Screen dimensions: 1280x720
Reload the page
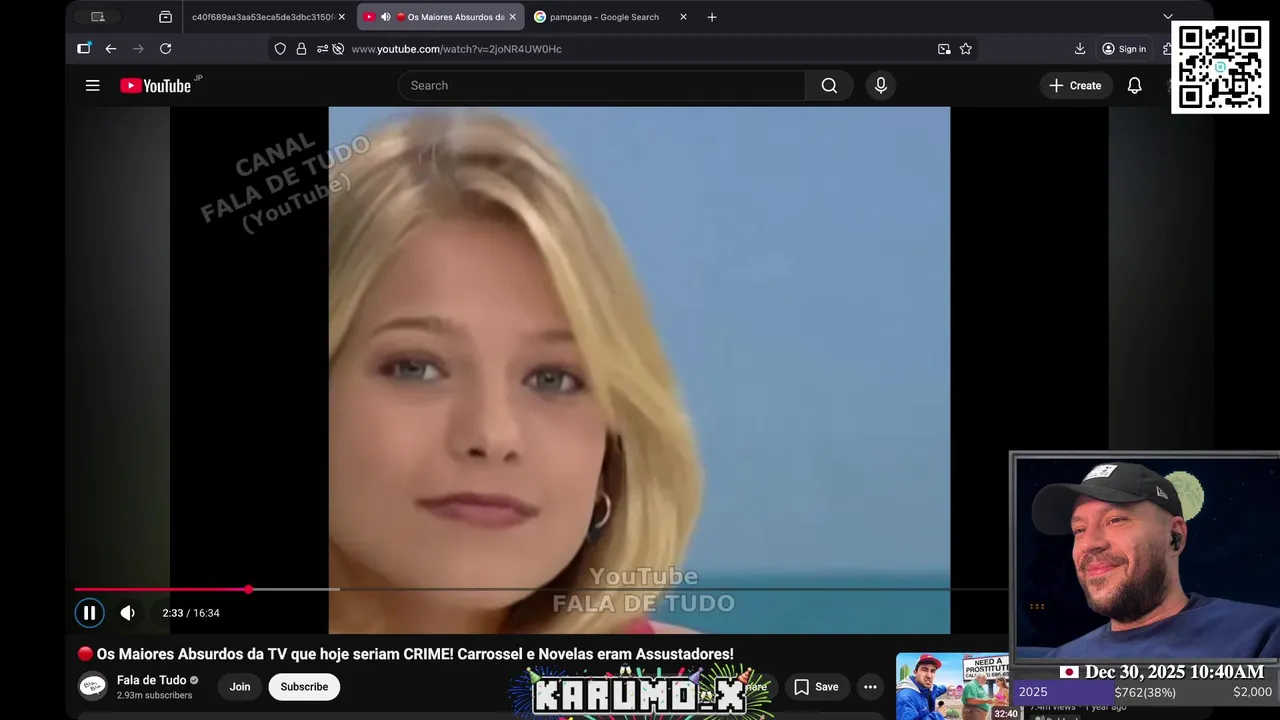[166, 49]
